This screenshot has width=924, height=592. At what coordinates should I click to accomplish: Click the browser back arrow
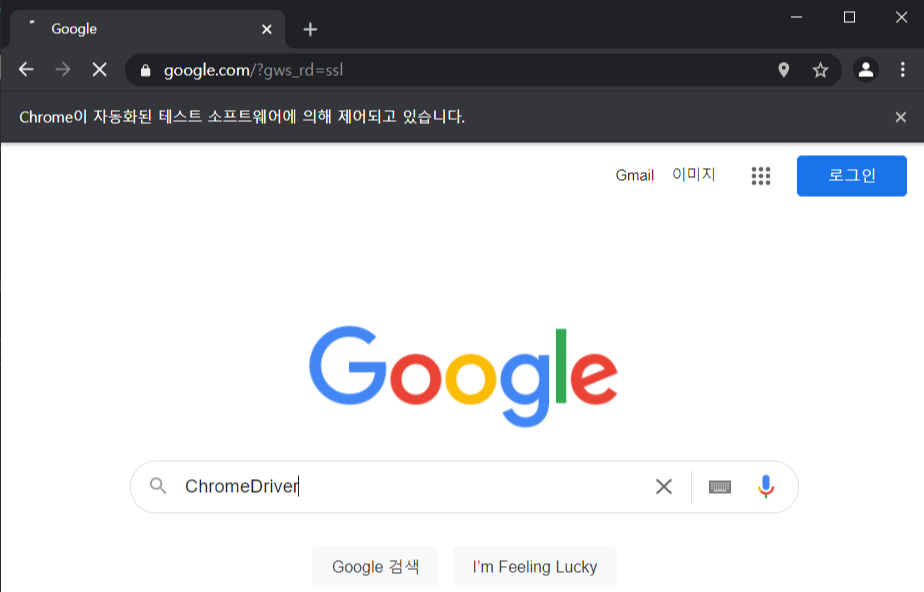coord(26,70)
